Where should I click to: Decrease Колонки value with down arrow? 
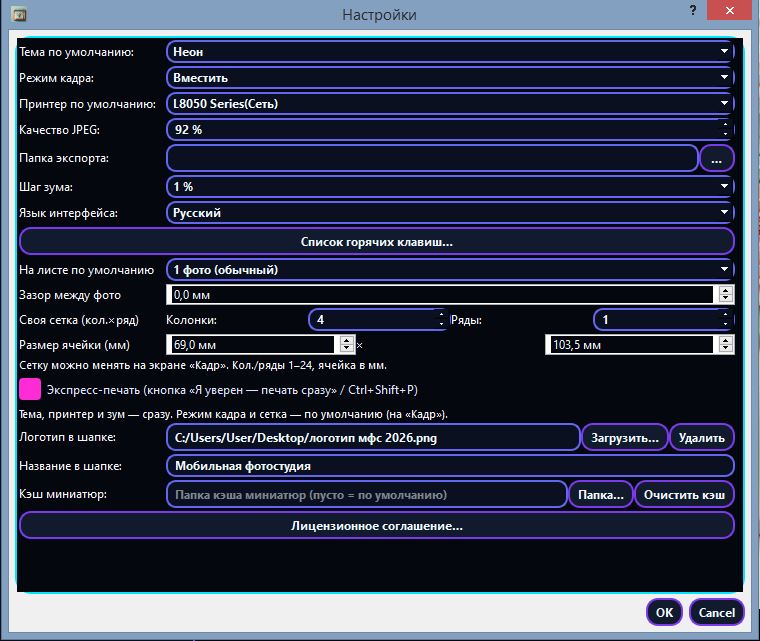(x=441, y=324)
